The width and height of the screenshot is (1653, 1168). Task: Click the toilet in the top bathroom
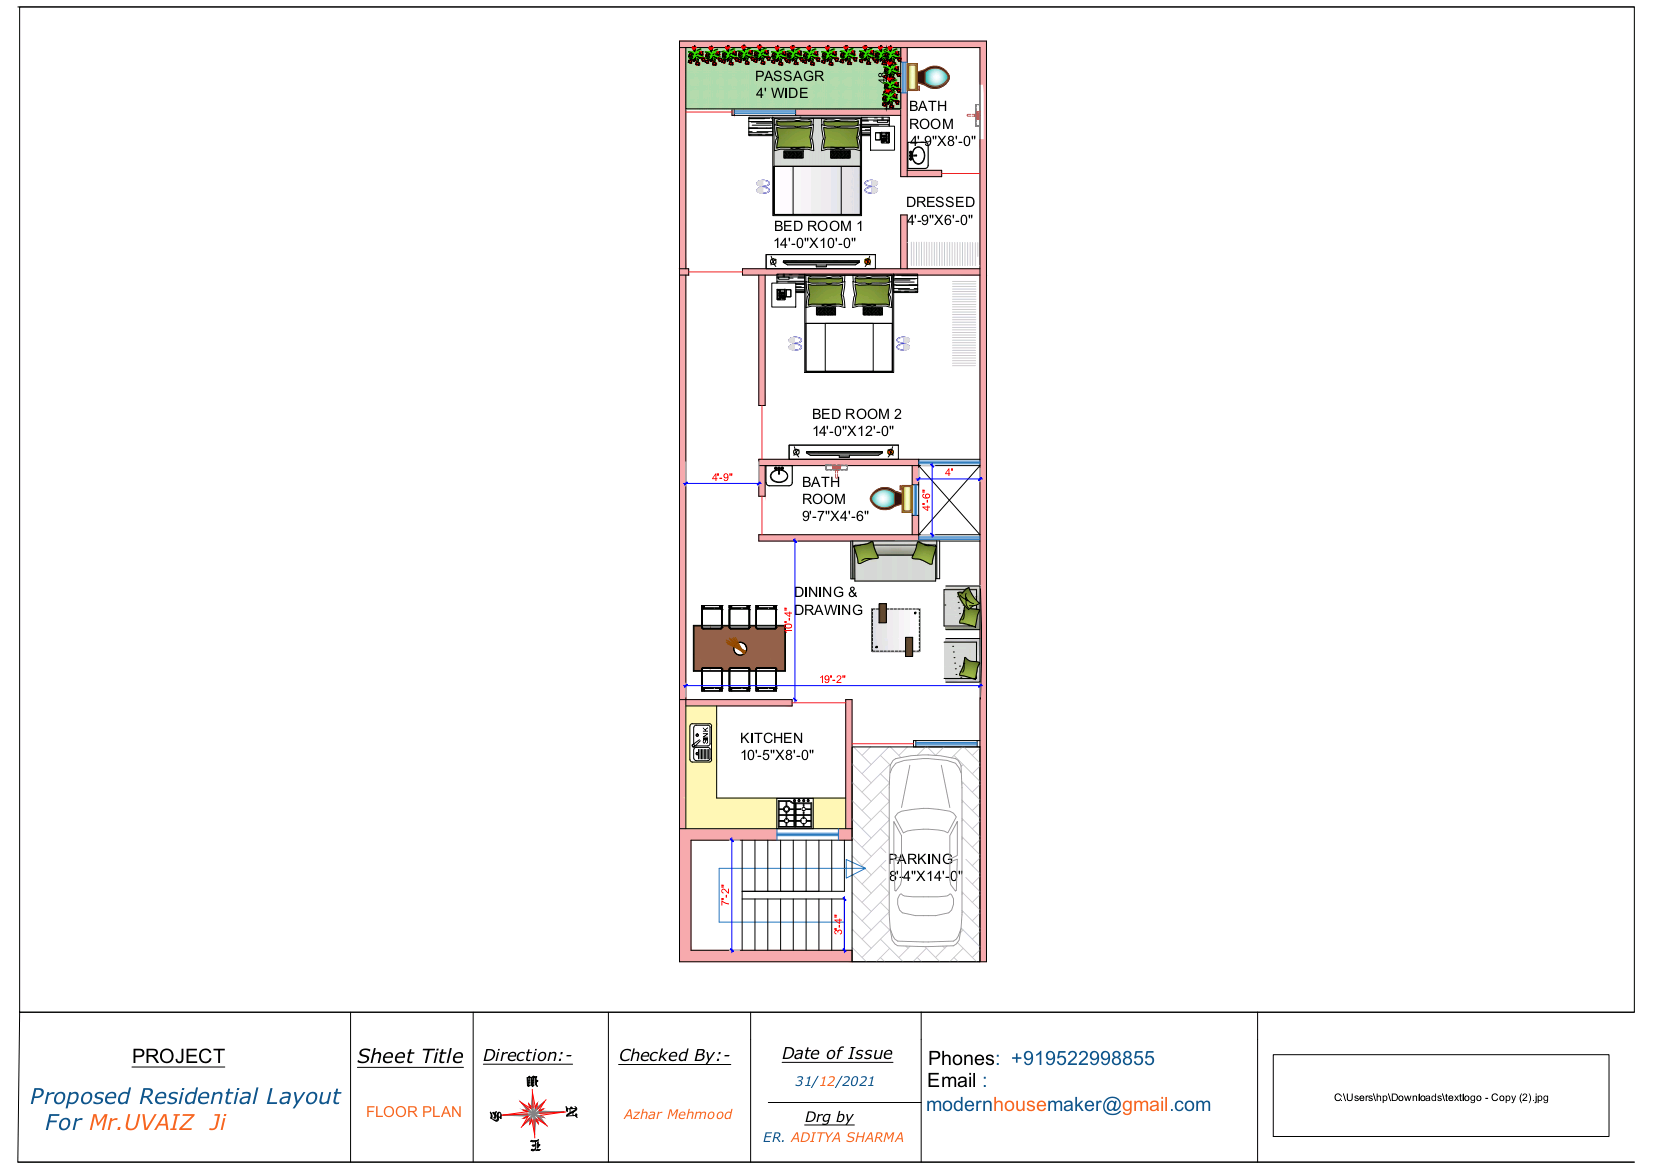point(928,77)
